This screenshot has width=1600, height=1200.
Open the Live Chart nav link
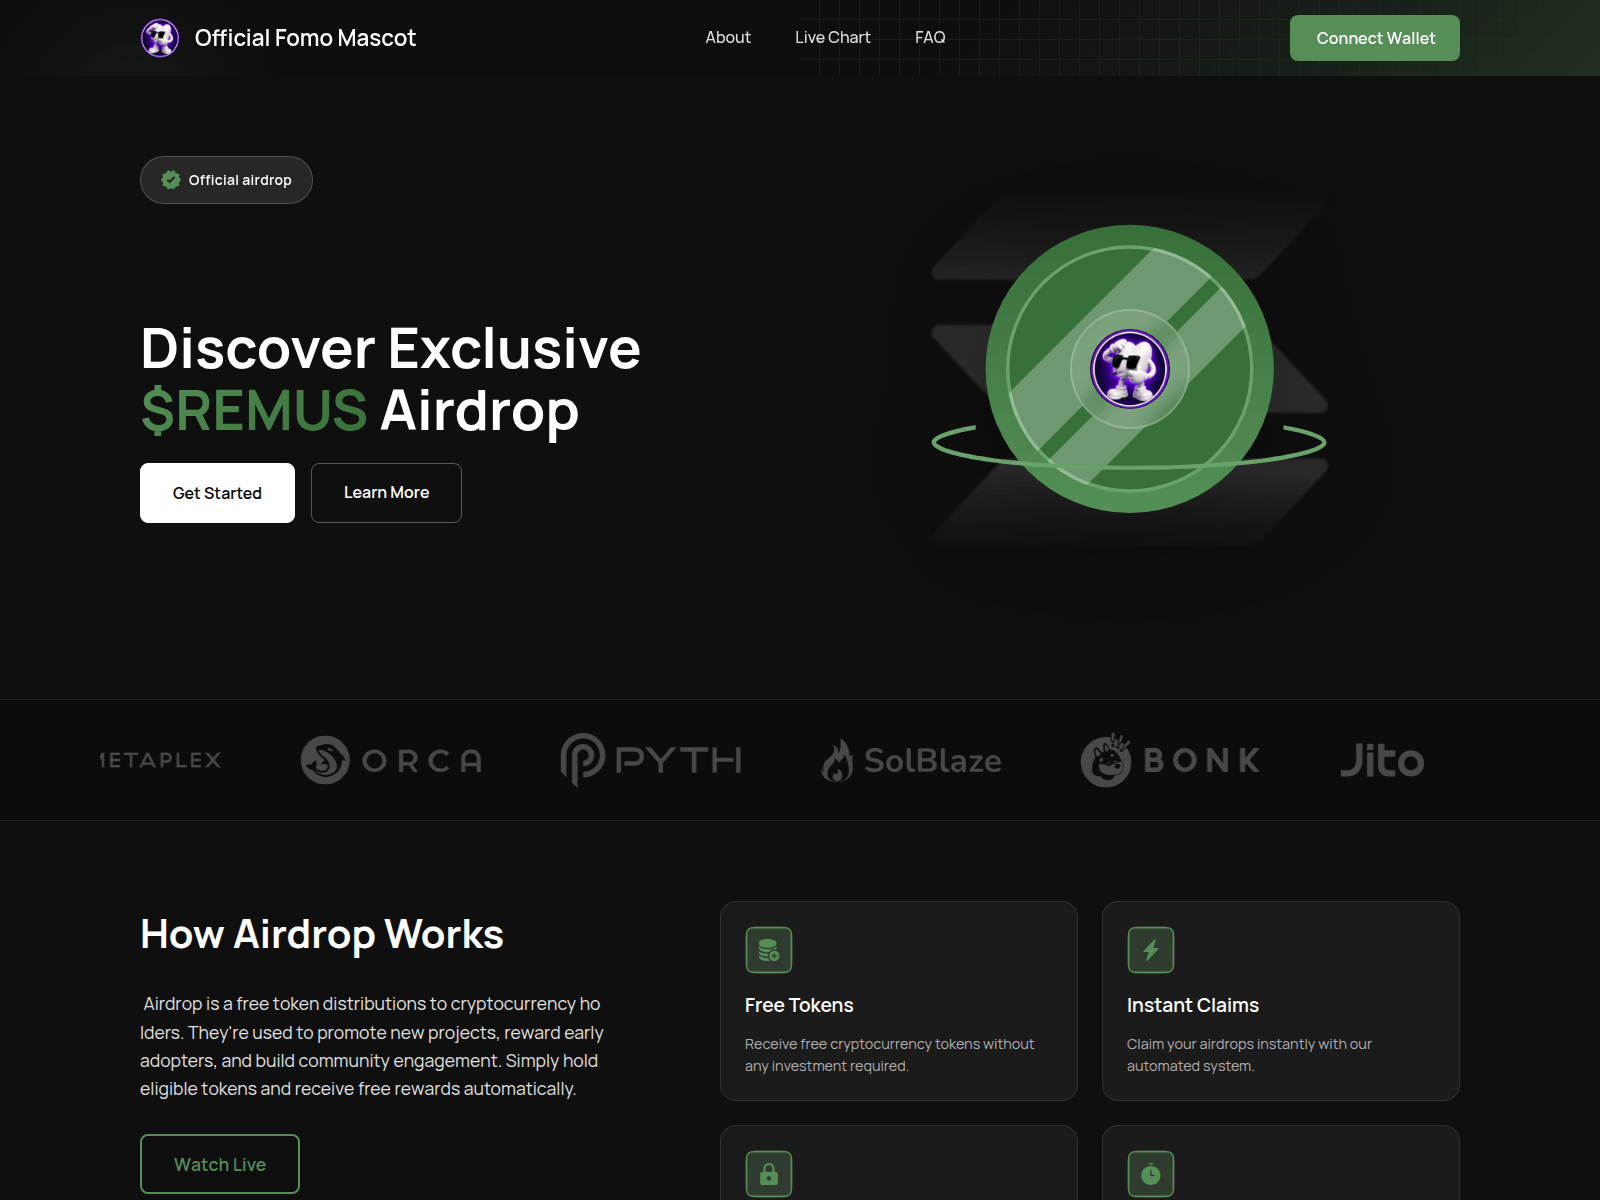point(833,37)
